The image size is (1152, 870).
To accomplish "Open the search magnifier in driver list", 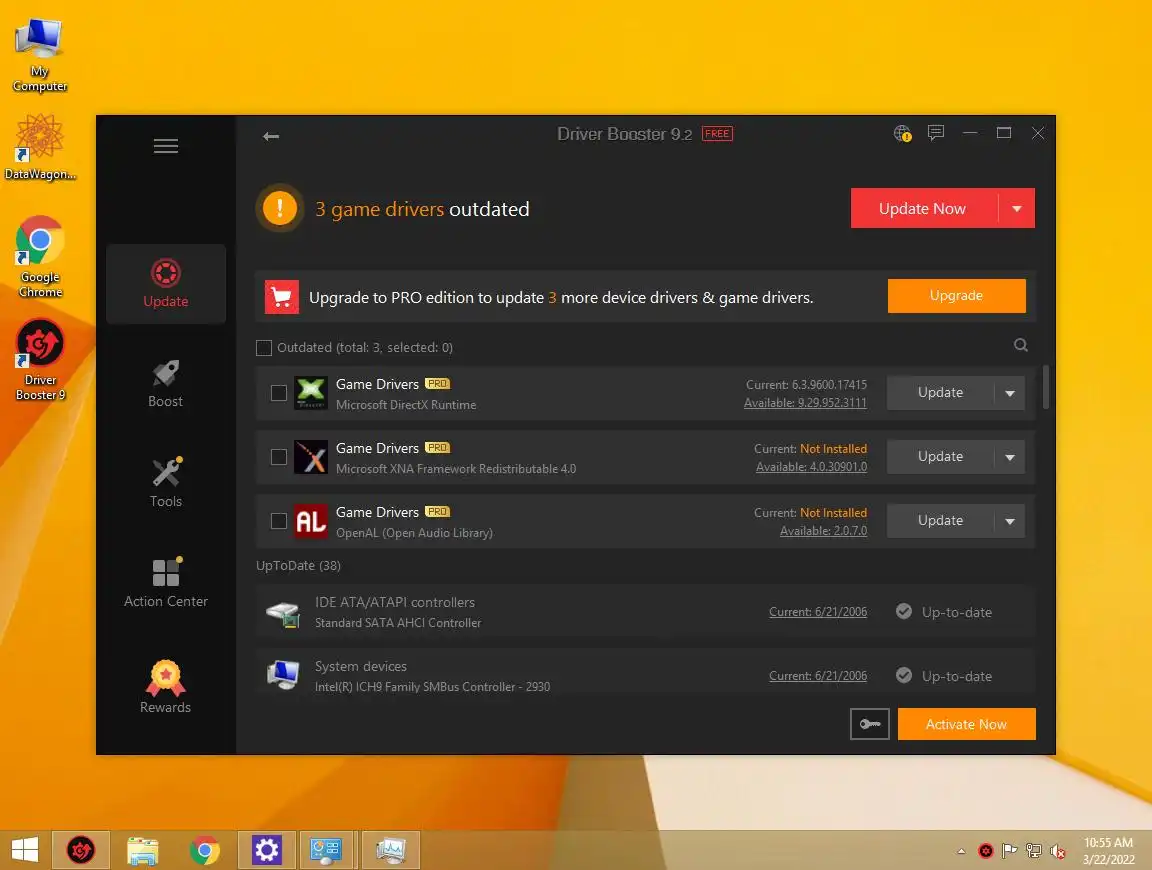I will (1020, 345).
